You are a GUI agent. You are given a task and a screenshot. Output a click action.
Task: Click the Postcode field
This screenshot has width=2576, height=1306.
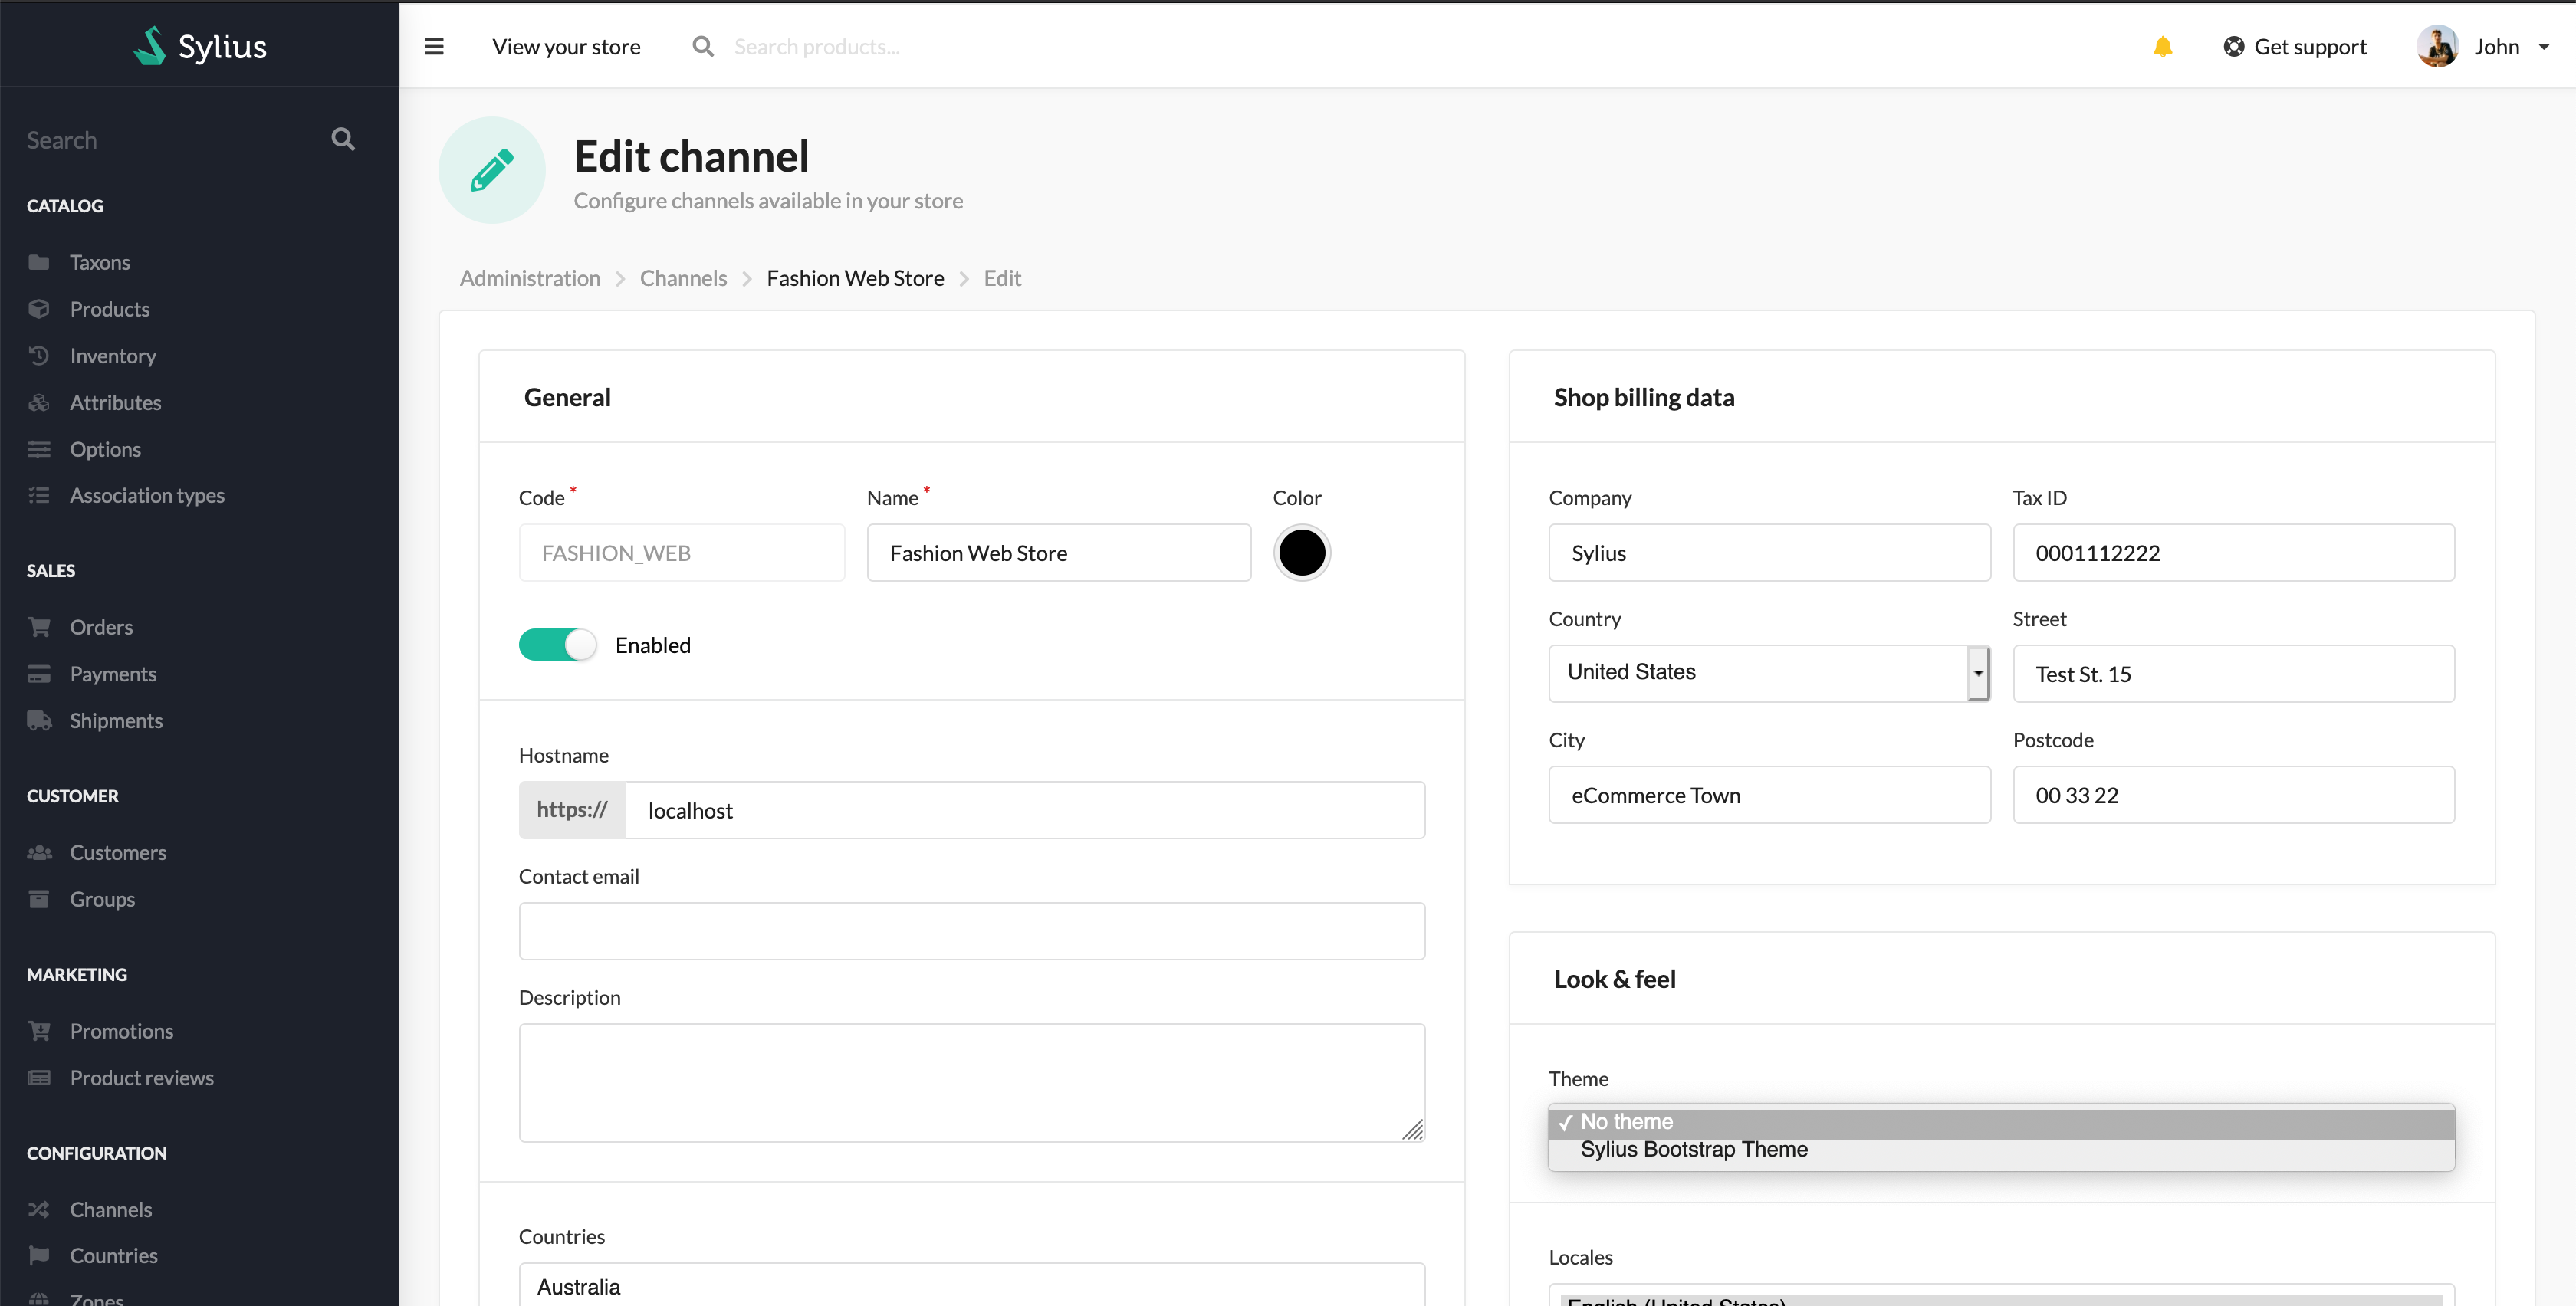2233,795
